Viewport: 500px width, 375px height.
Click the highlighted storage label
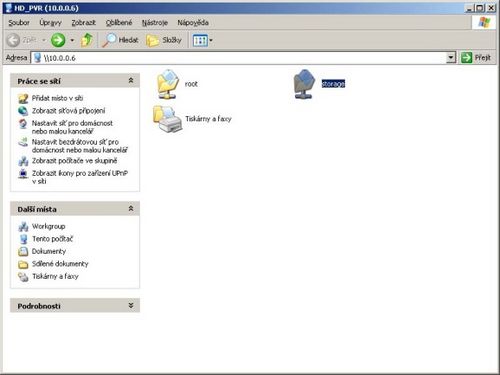[333, 84]
